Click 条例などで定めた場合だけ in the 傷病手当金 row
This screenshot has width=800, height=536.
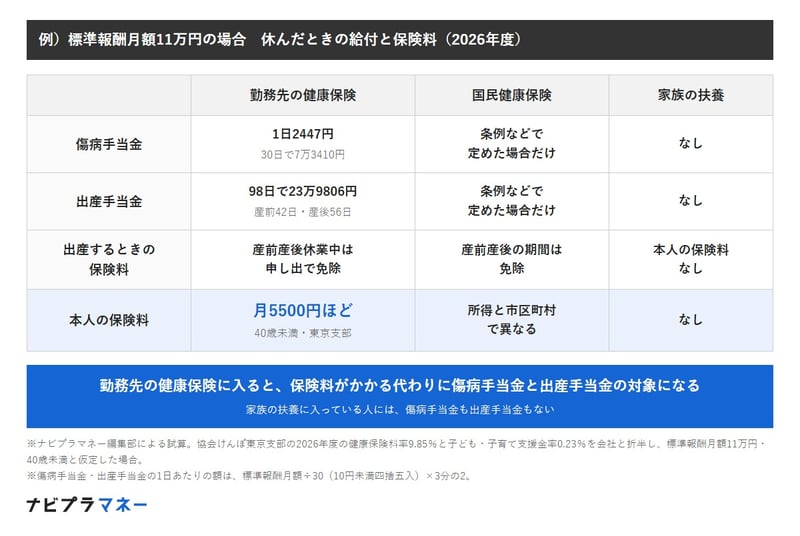click(x=512, y=143)
